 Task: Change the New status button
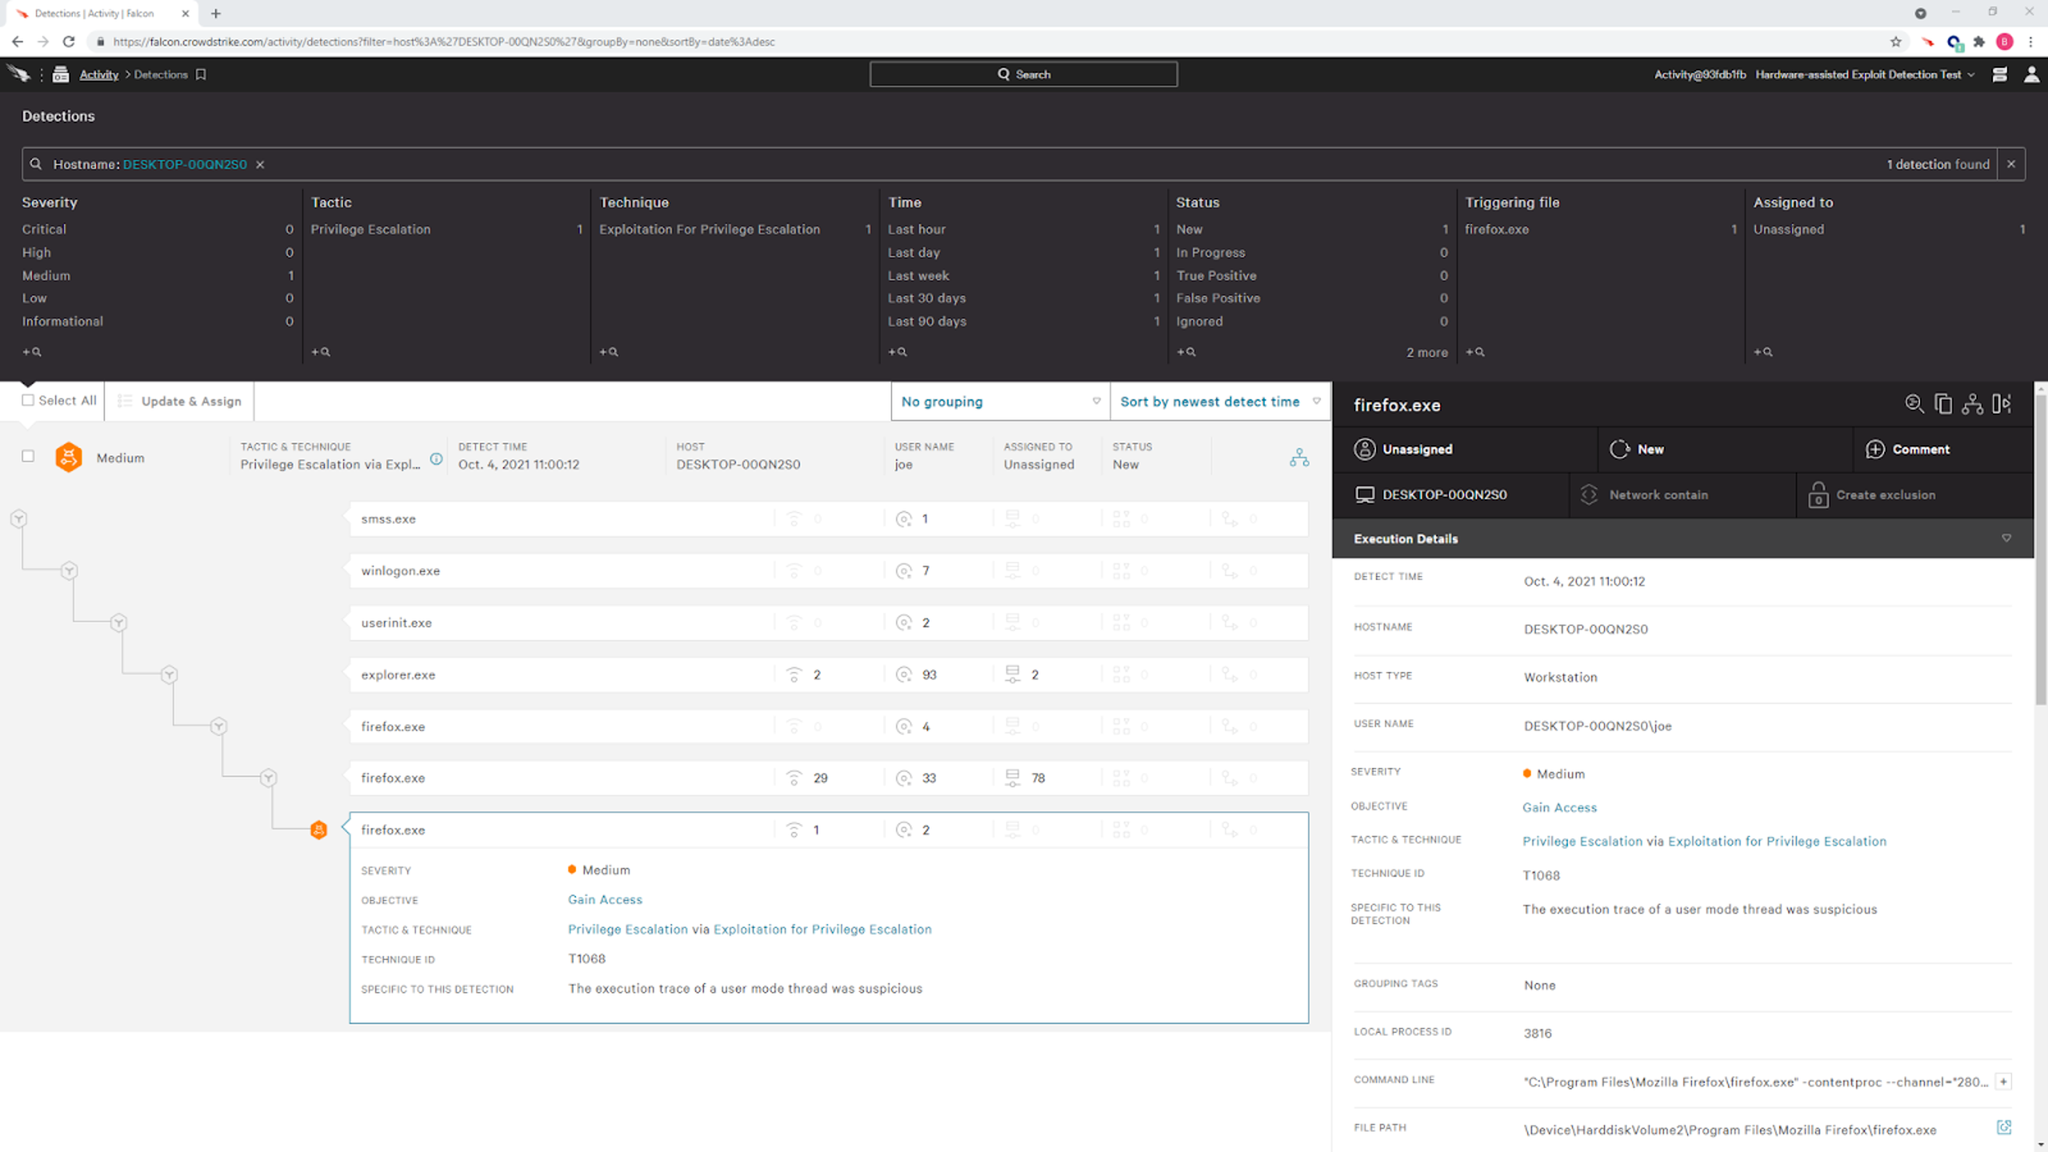[1726, 450]
